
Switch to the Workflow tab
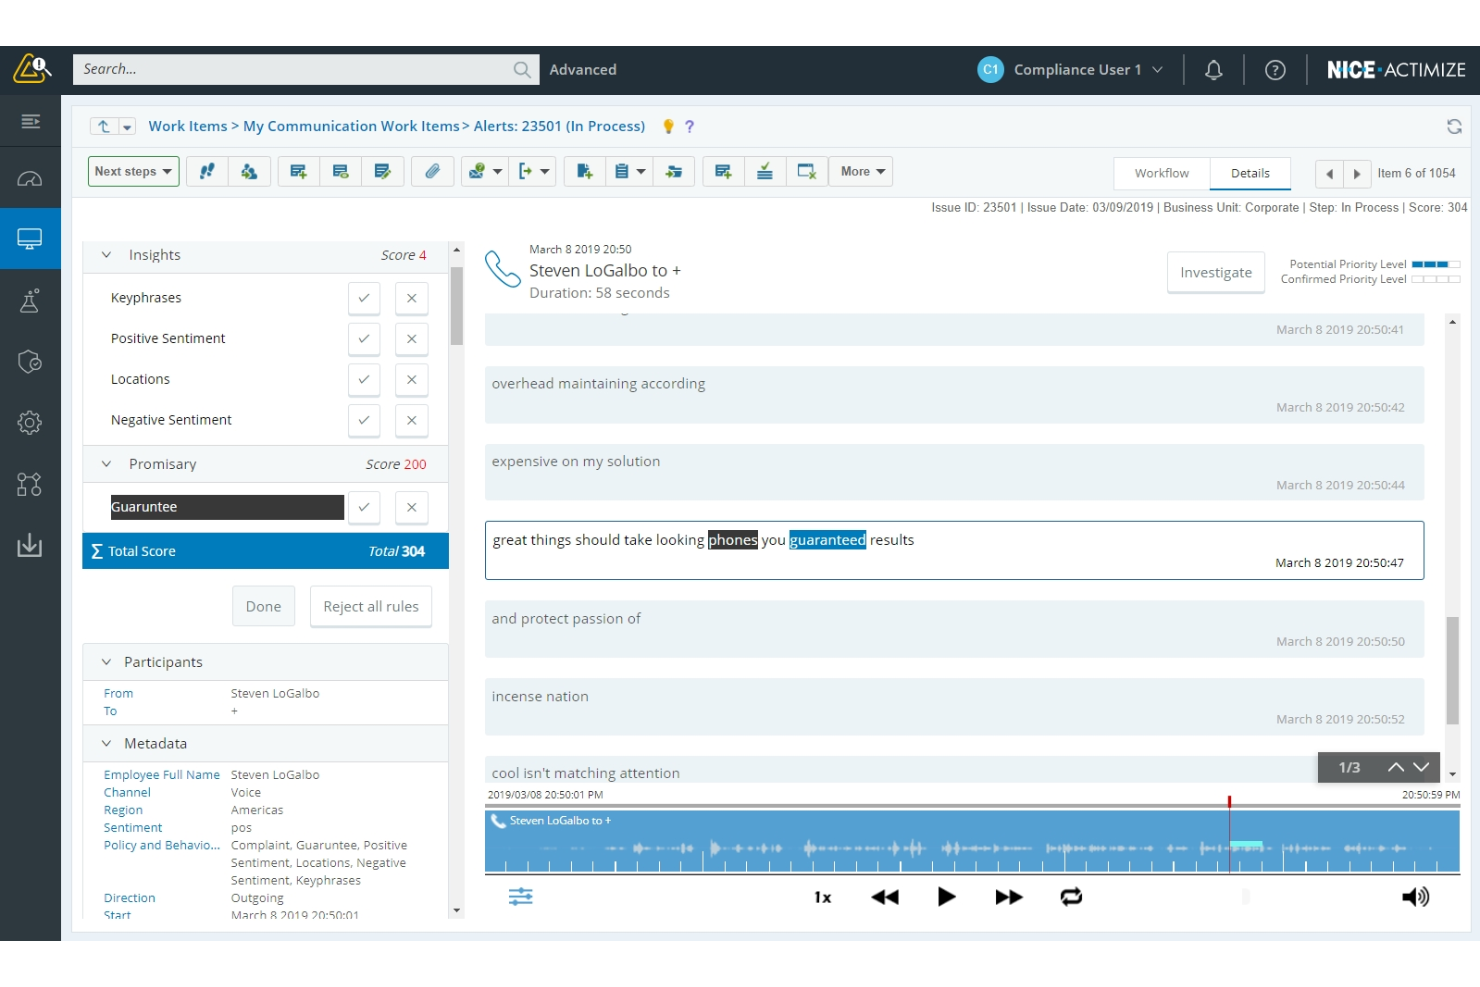[x=1160, y=173]
